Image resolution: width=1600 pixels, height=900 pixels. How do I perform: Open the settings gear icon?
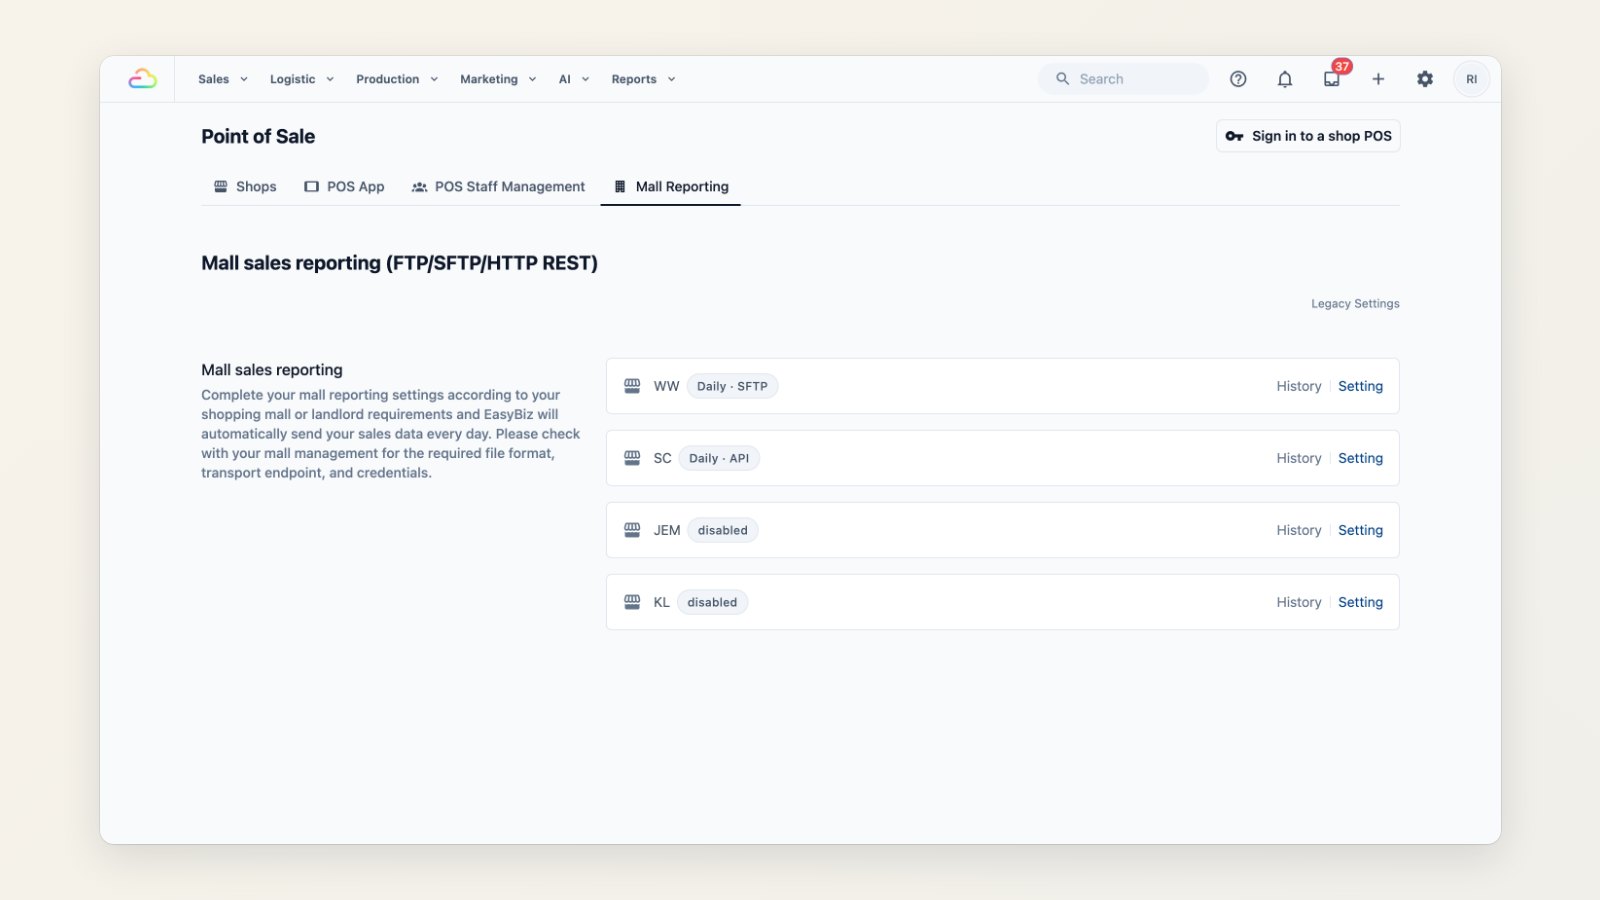(x=1425, y=79)
